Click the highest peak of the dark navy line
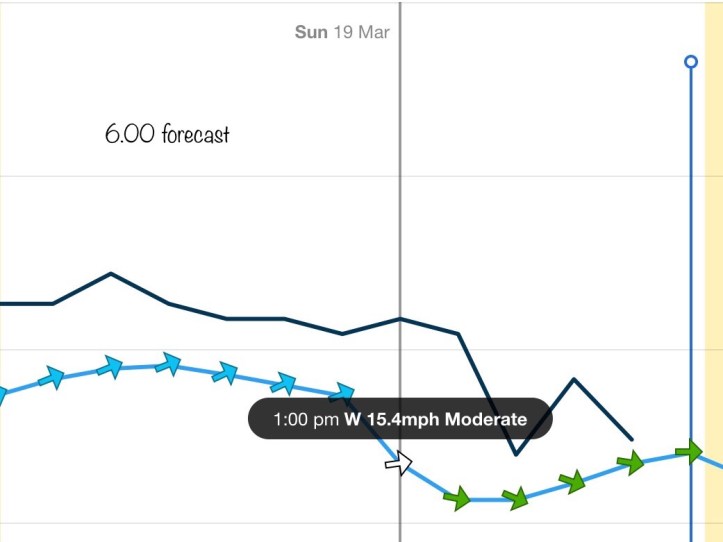Screen dimensions: 723x542 [111, 273]
